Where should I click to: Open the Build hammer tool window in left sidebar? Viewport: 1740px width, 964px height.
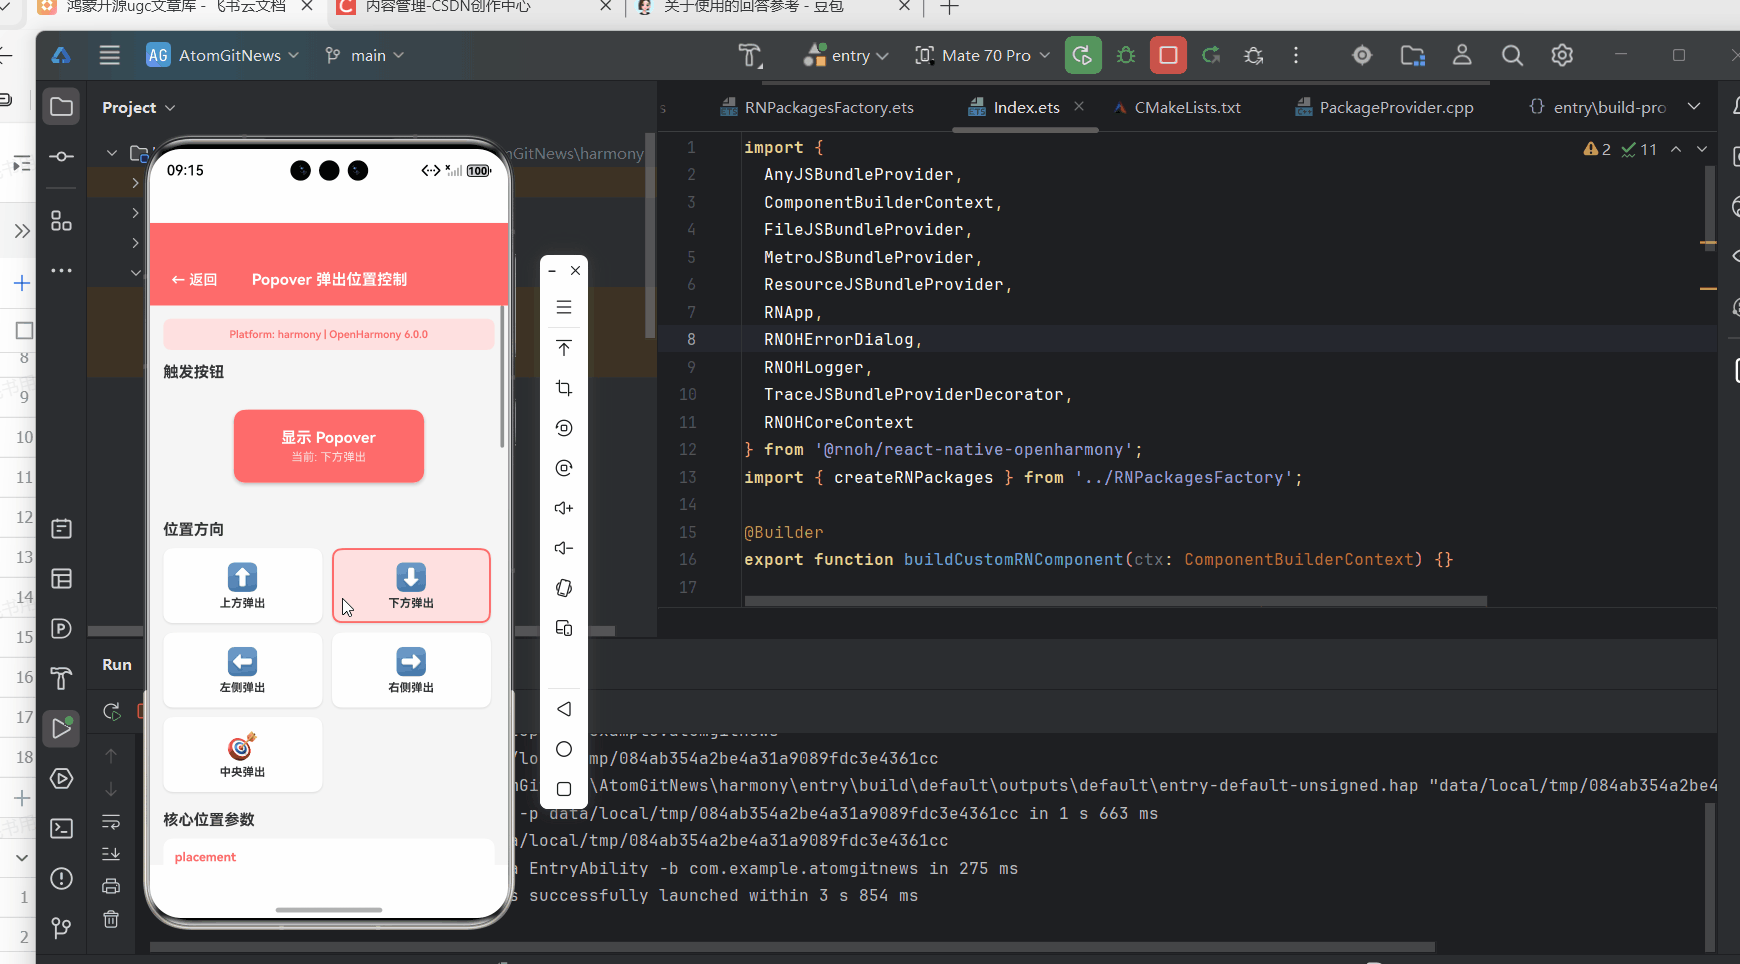[61, 678]
